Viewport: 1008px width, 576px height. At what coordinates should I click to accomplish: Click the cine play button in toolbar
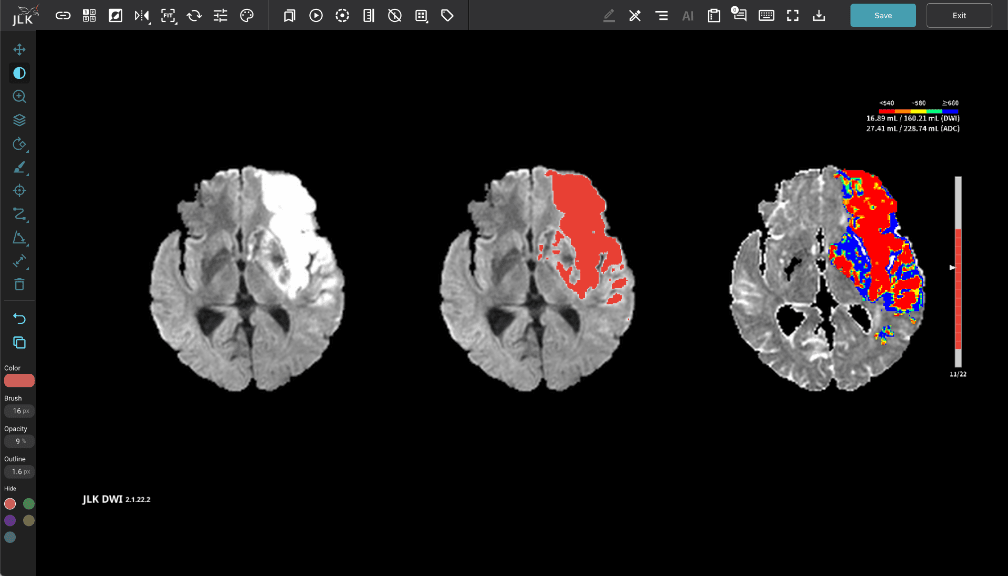tap(316, 15)
